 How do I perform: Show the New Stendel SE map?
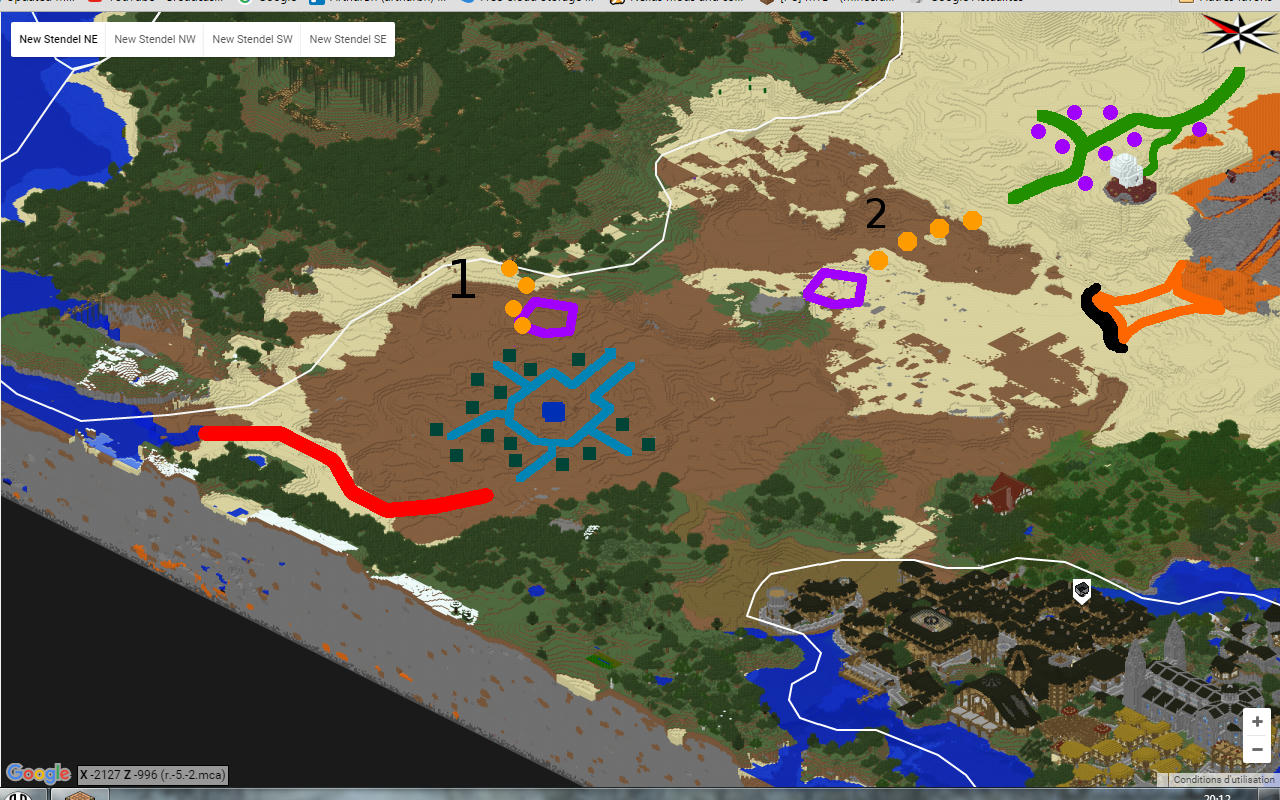[347, 40]
